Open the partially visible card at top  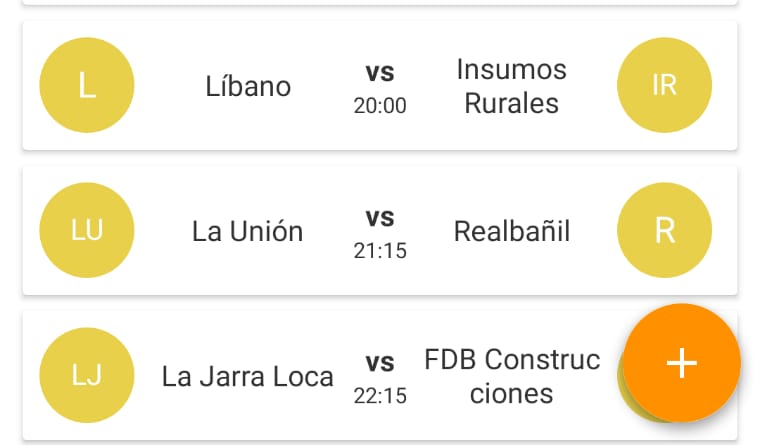point(380,2)
